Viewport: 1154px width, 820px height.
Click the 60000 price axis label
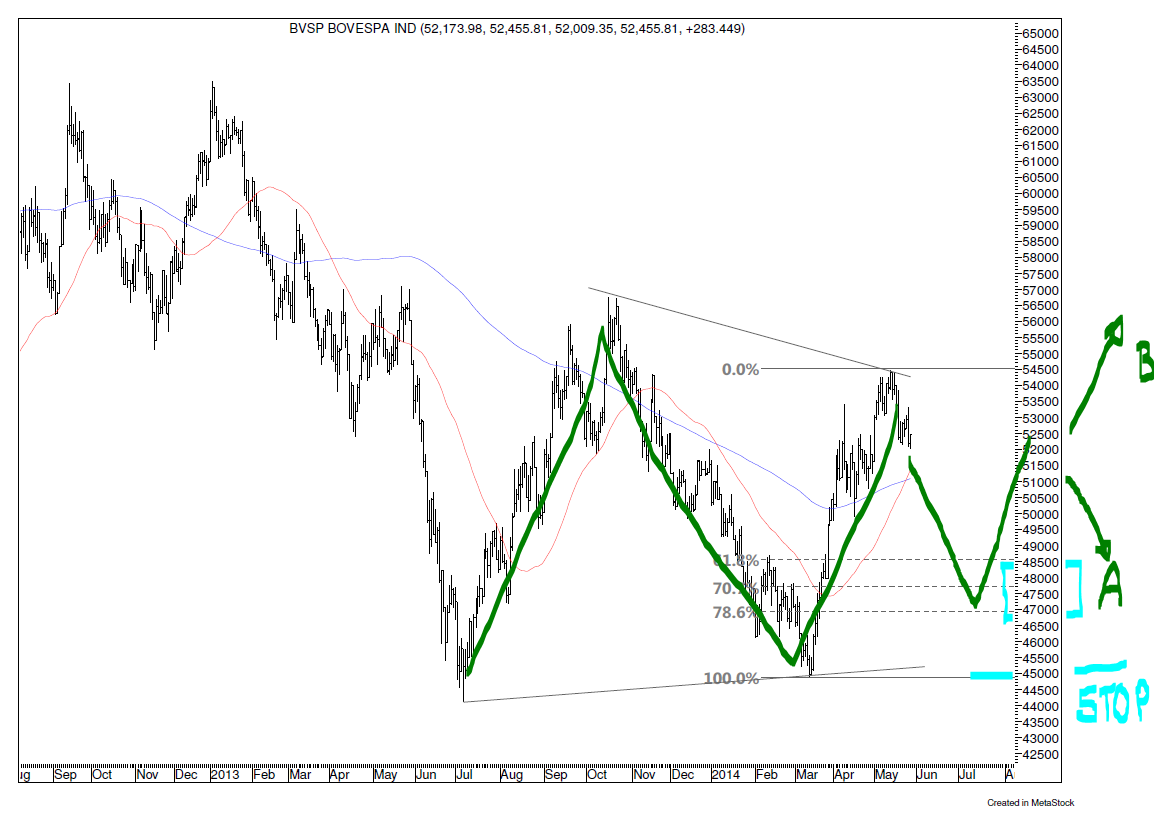[1041, 194]
